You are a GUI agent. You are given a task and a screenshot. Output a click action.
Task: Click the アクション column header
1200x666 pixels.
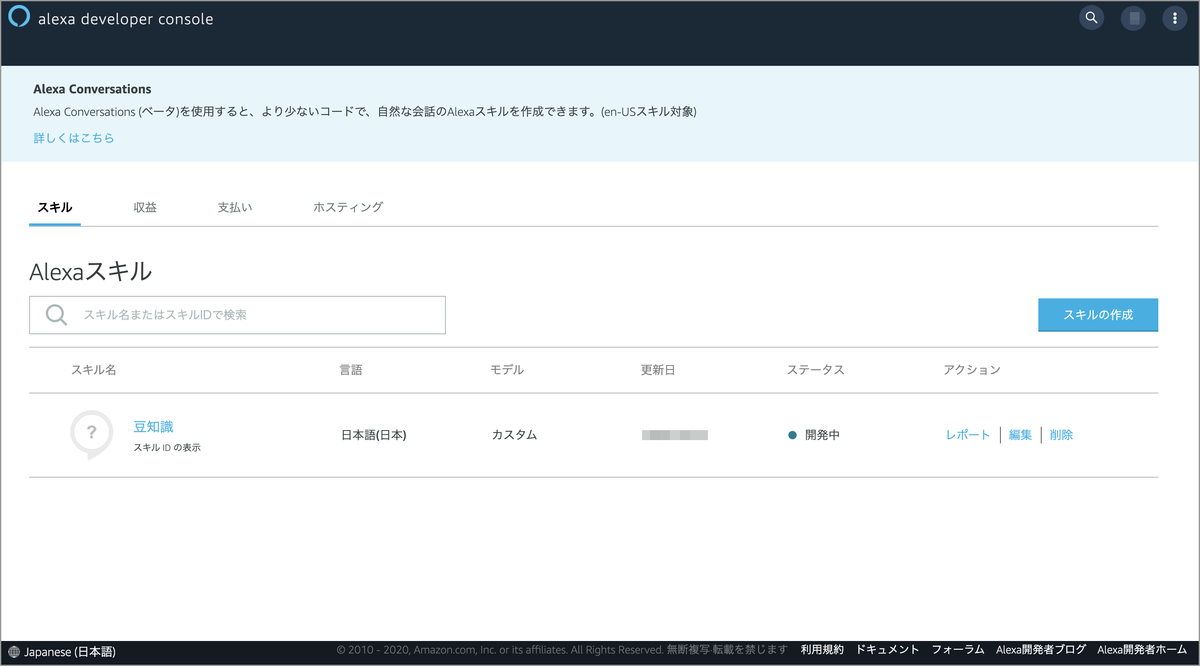click(972, 370)
